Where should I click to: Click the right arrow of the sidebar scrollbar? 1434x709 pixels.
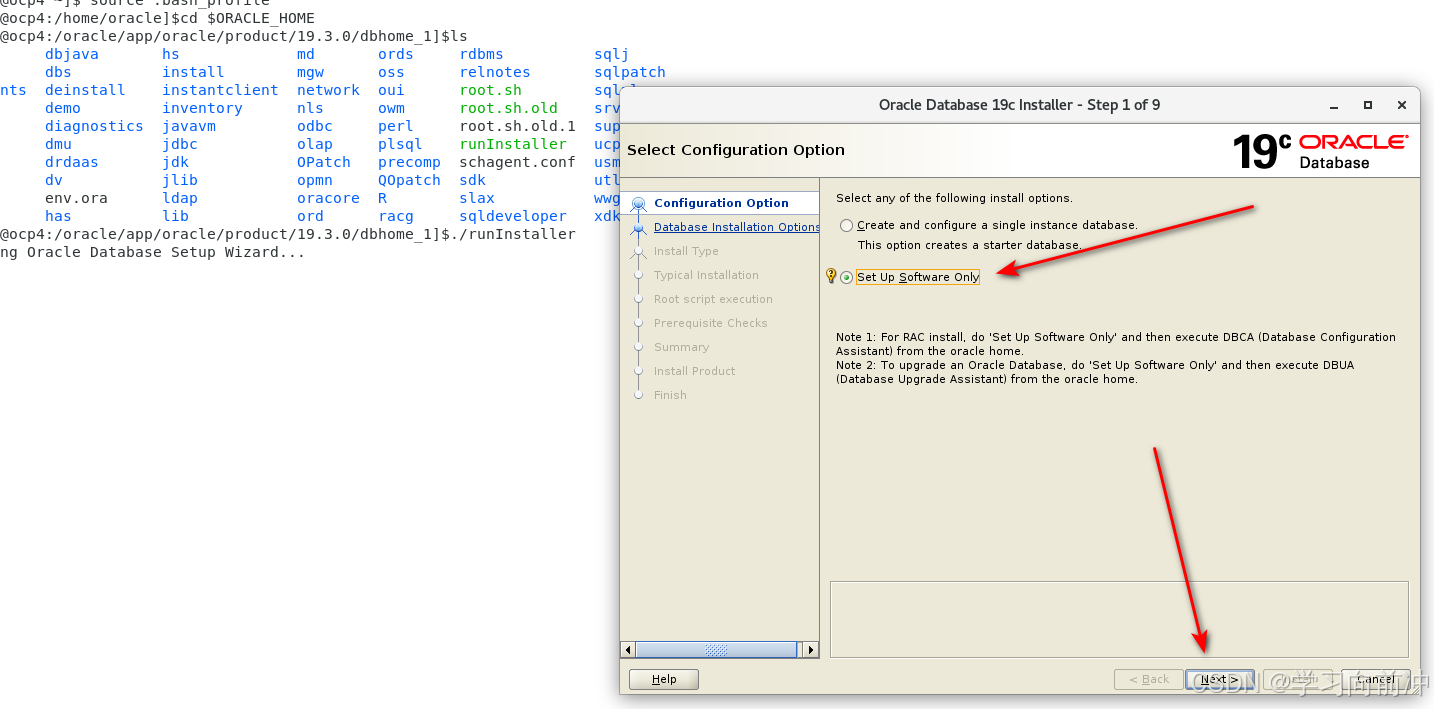click(x=811, y=649)
